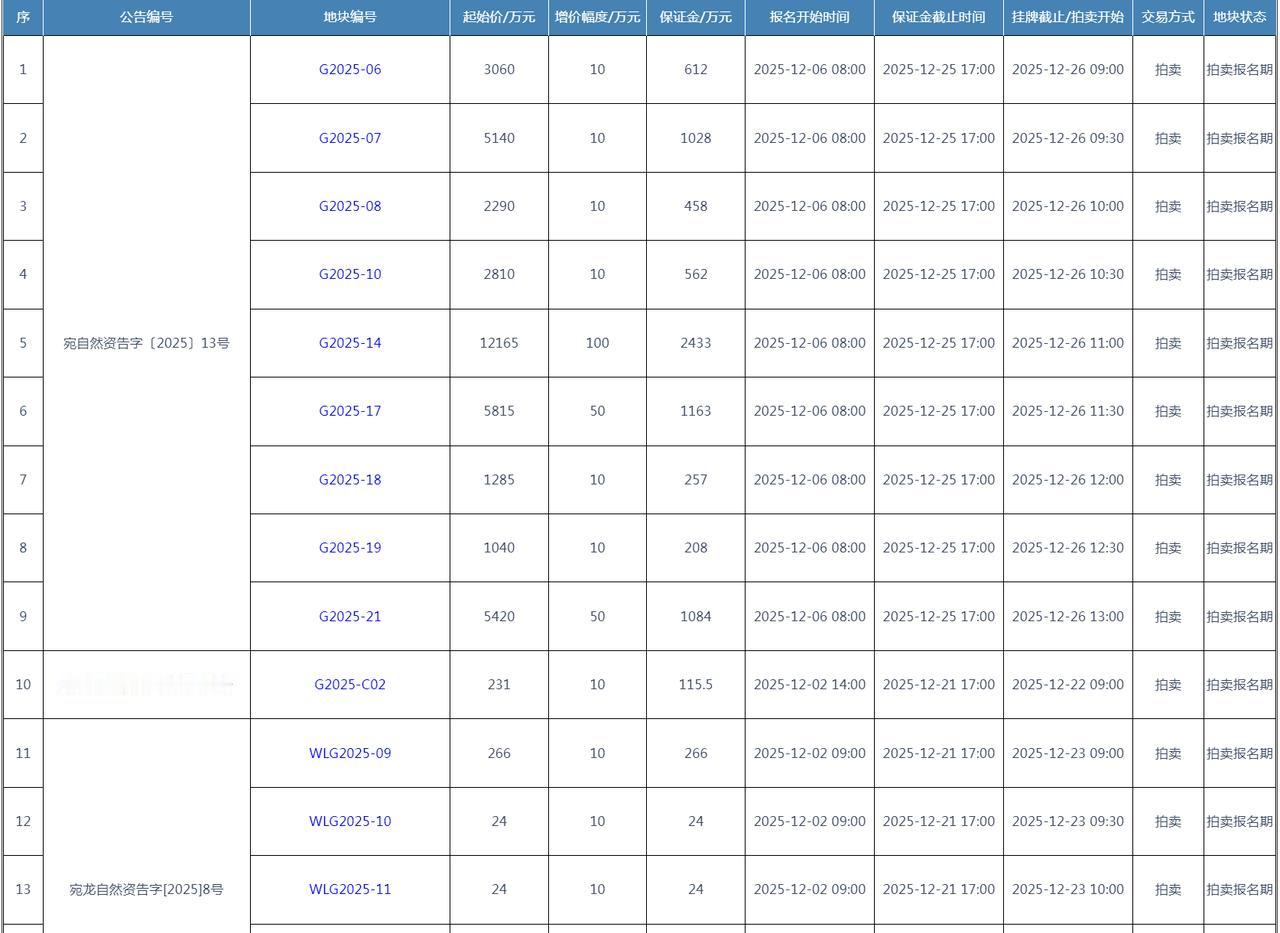
Task: Open parcel G2025-19 link
Action: tap(350, 548)
